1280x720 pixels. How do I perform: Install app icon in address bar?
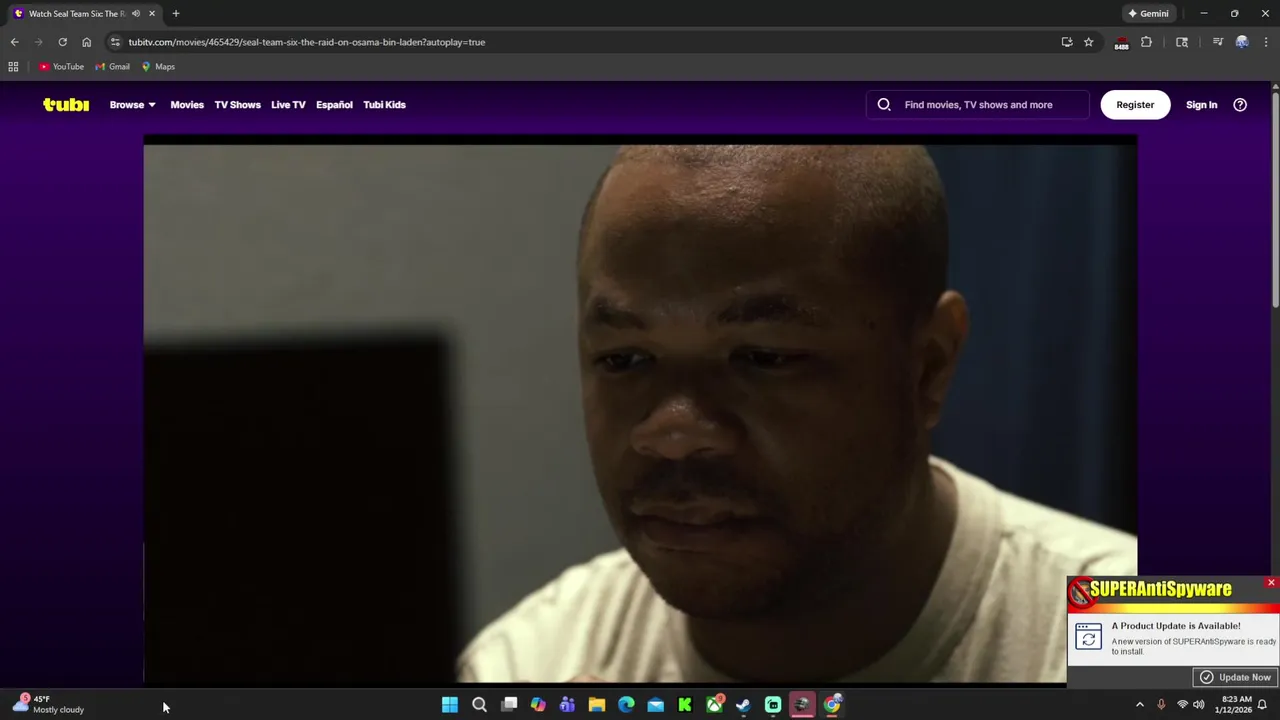pos(1067,42)
